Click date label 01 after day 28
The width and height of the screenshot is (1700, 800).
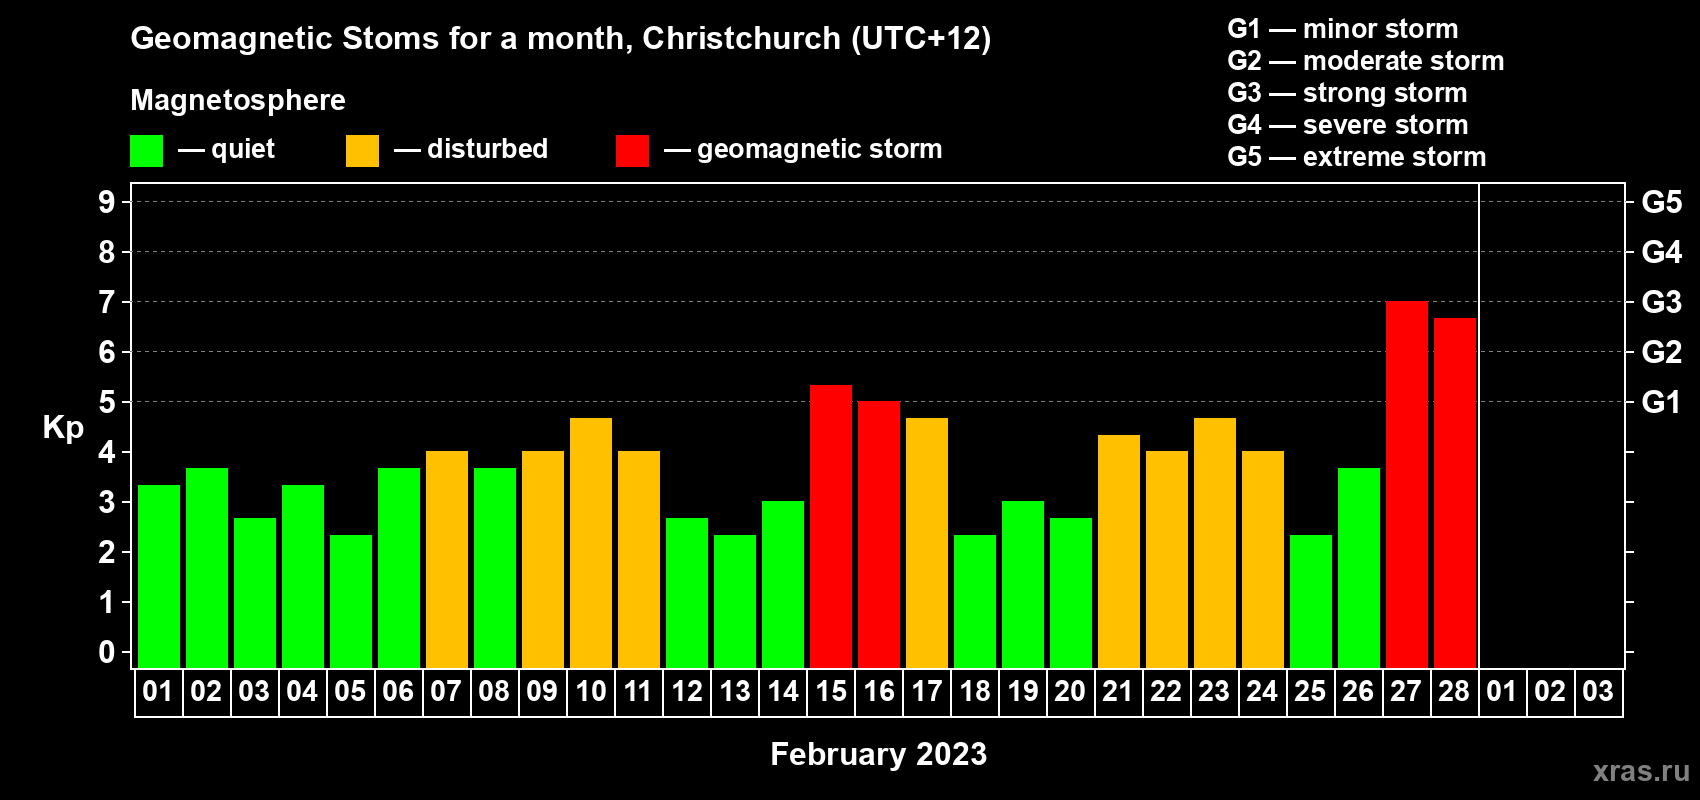[1502, 692]
